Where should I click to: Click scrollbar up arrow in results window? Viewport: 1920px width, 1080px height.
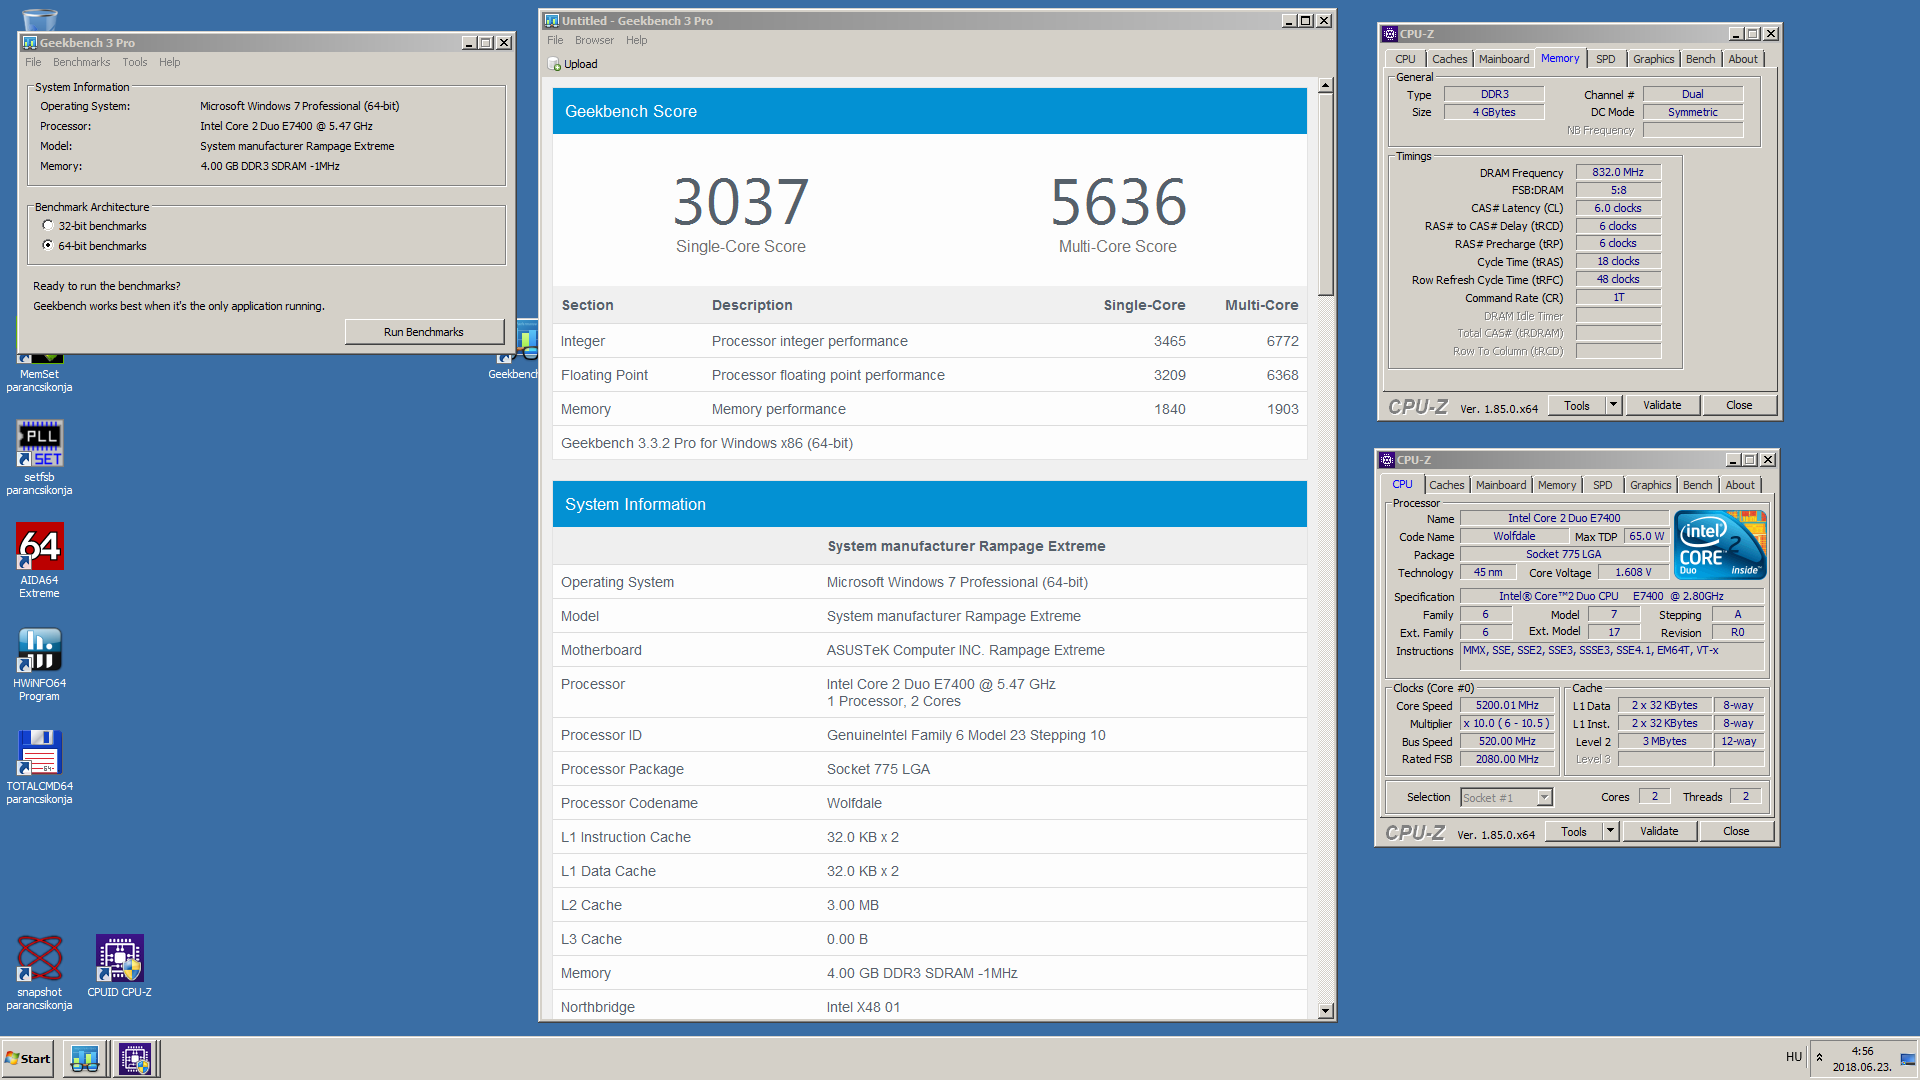pyautogui.click(x=1325, y=86)
